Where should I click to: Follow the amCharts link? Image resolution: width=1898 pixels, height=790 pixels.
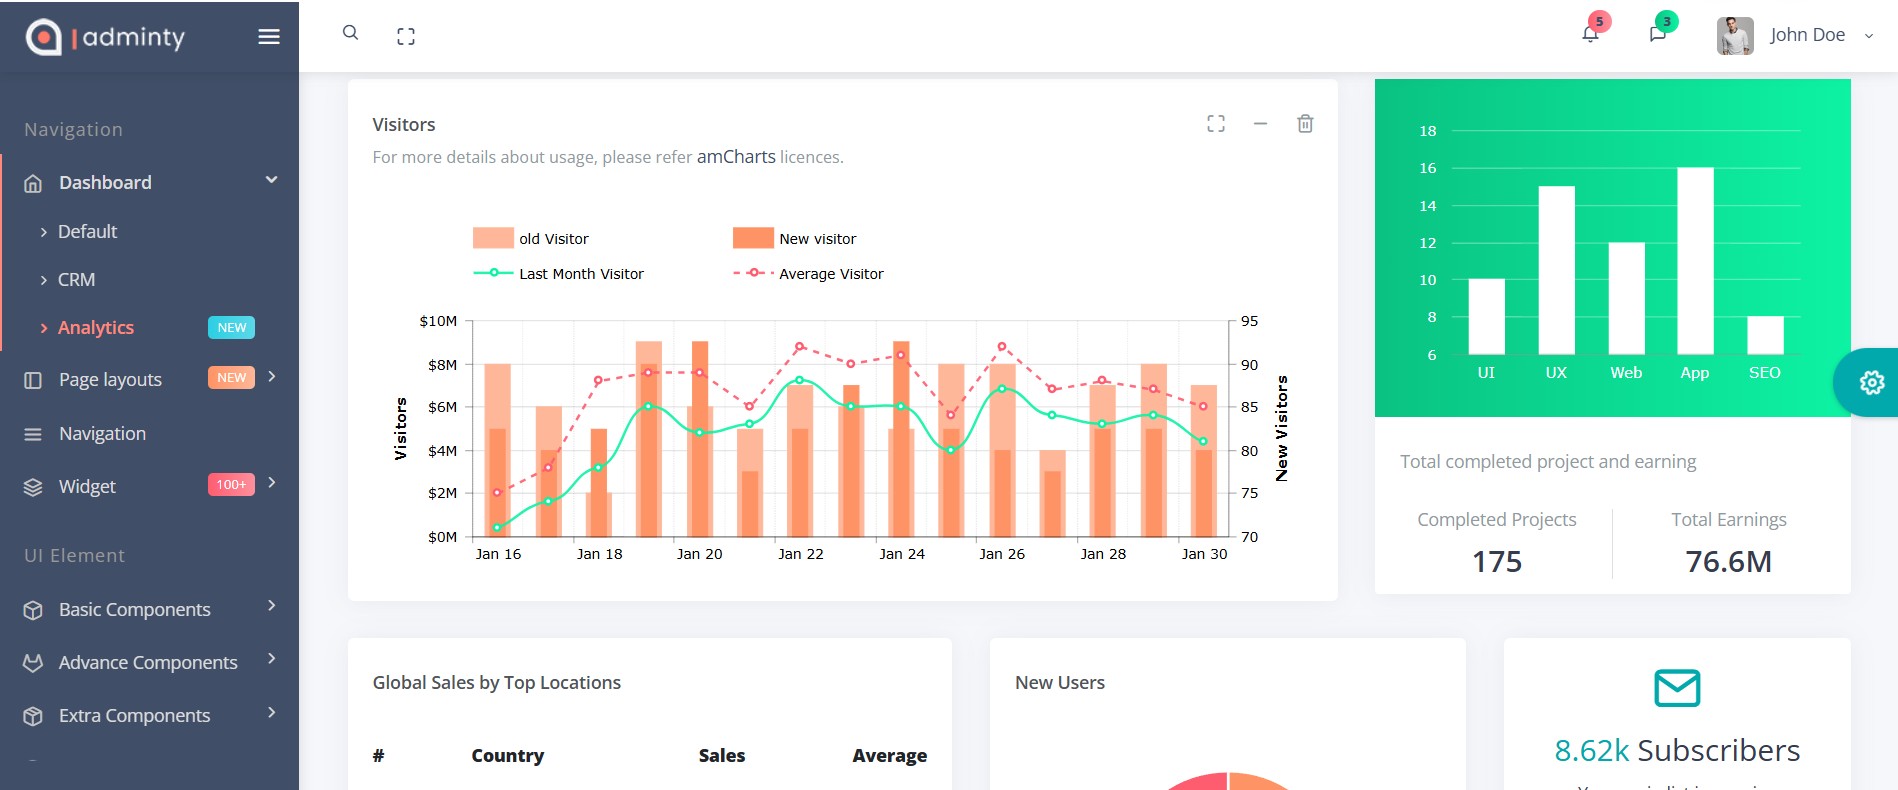click(x=736, y=157)
